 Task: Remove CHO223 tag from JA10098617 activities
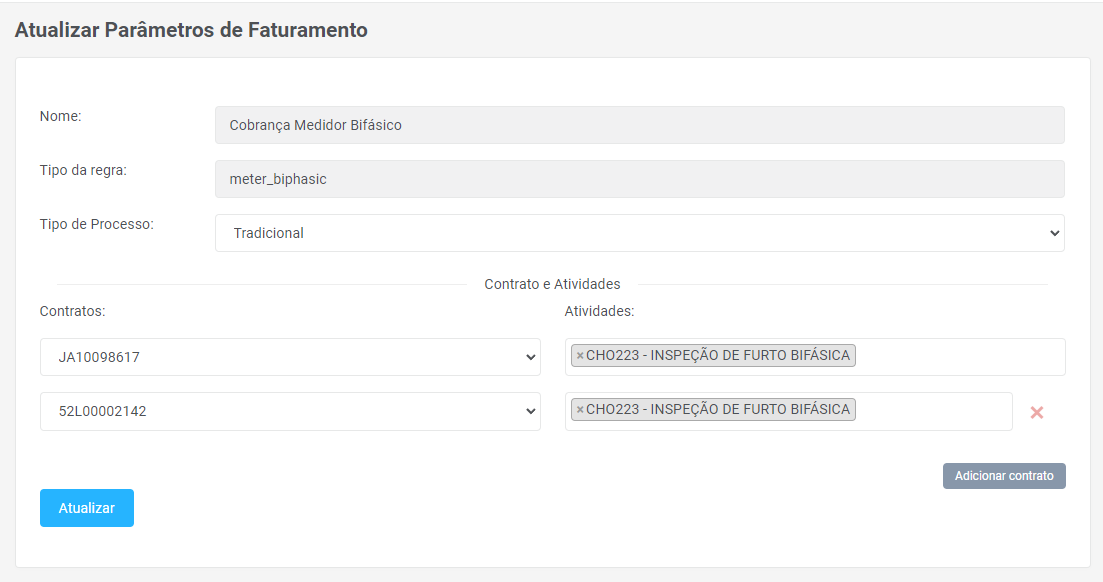click(580, 356)
